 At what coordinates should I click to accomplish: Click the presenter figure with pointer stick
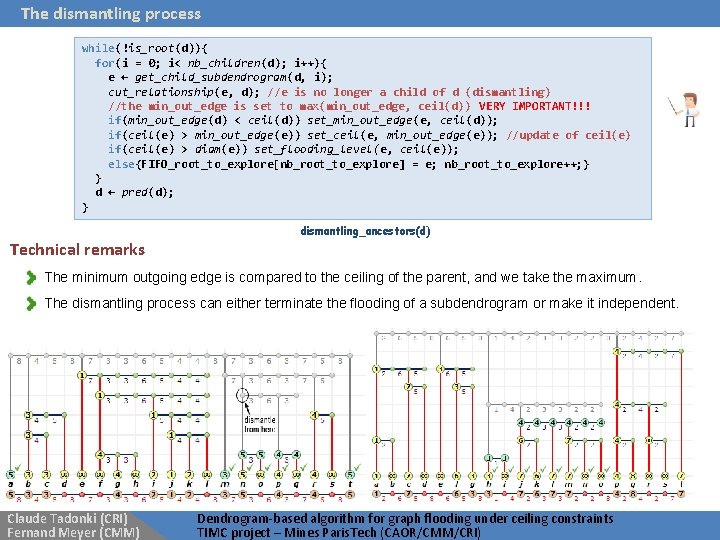point(685,109)
